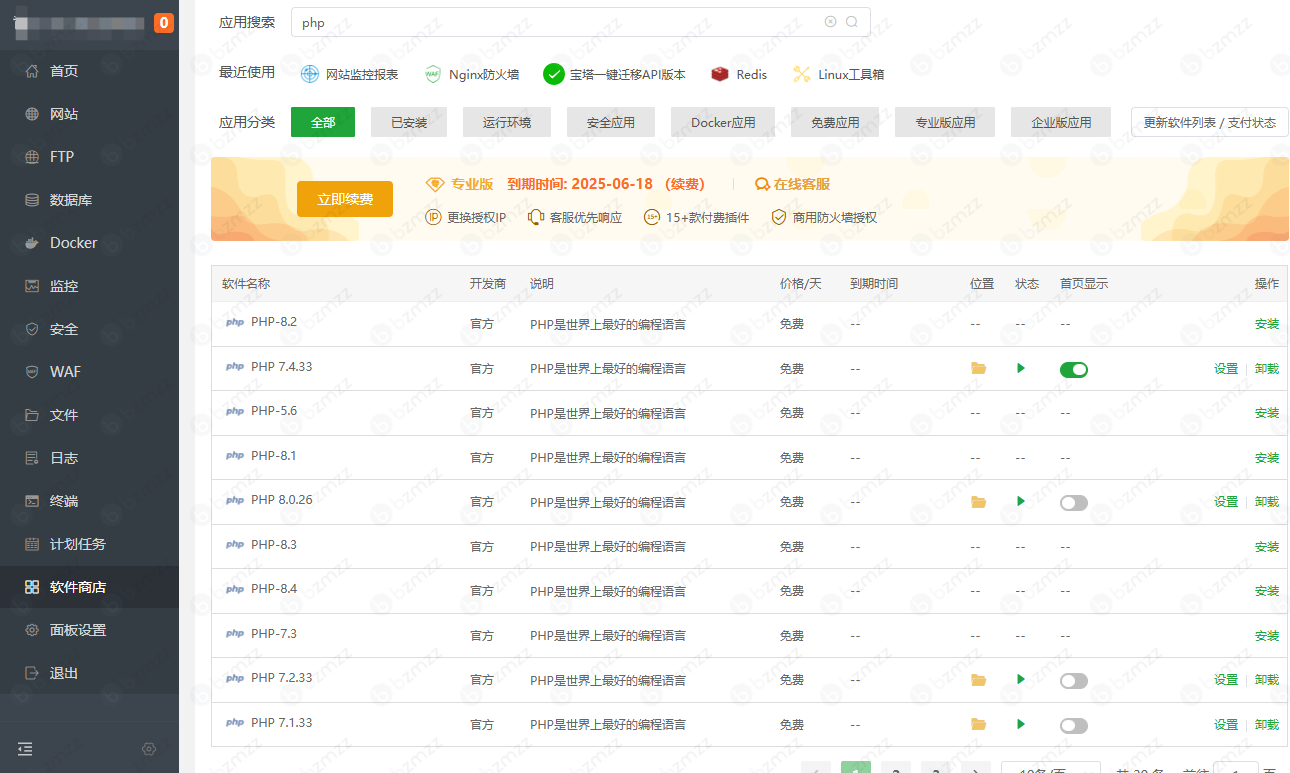Screen dimensions: 1290x773
Task: Click the magnifier search icon
Action: pos(852,22)
